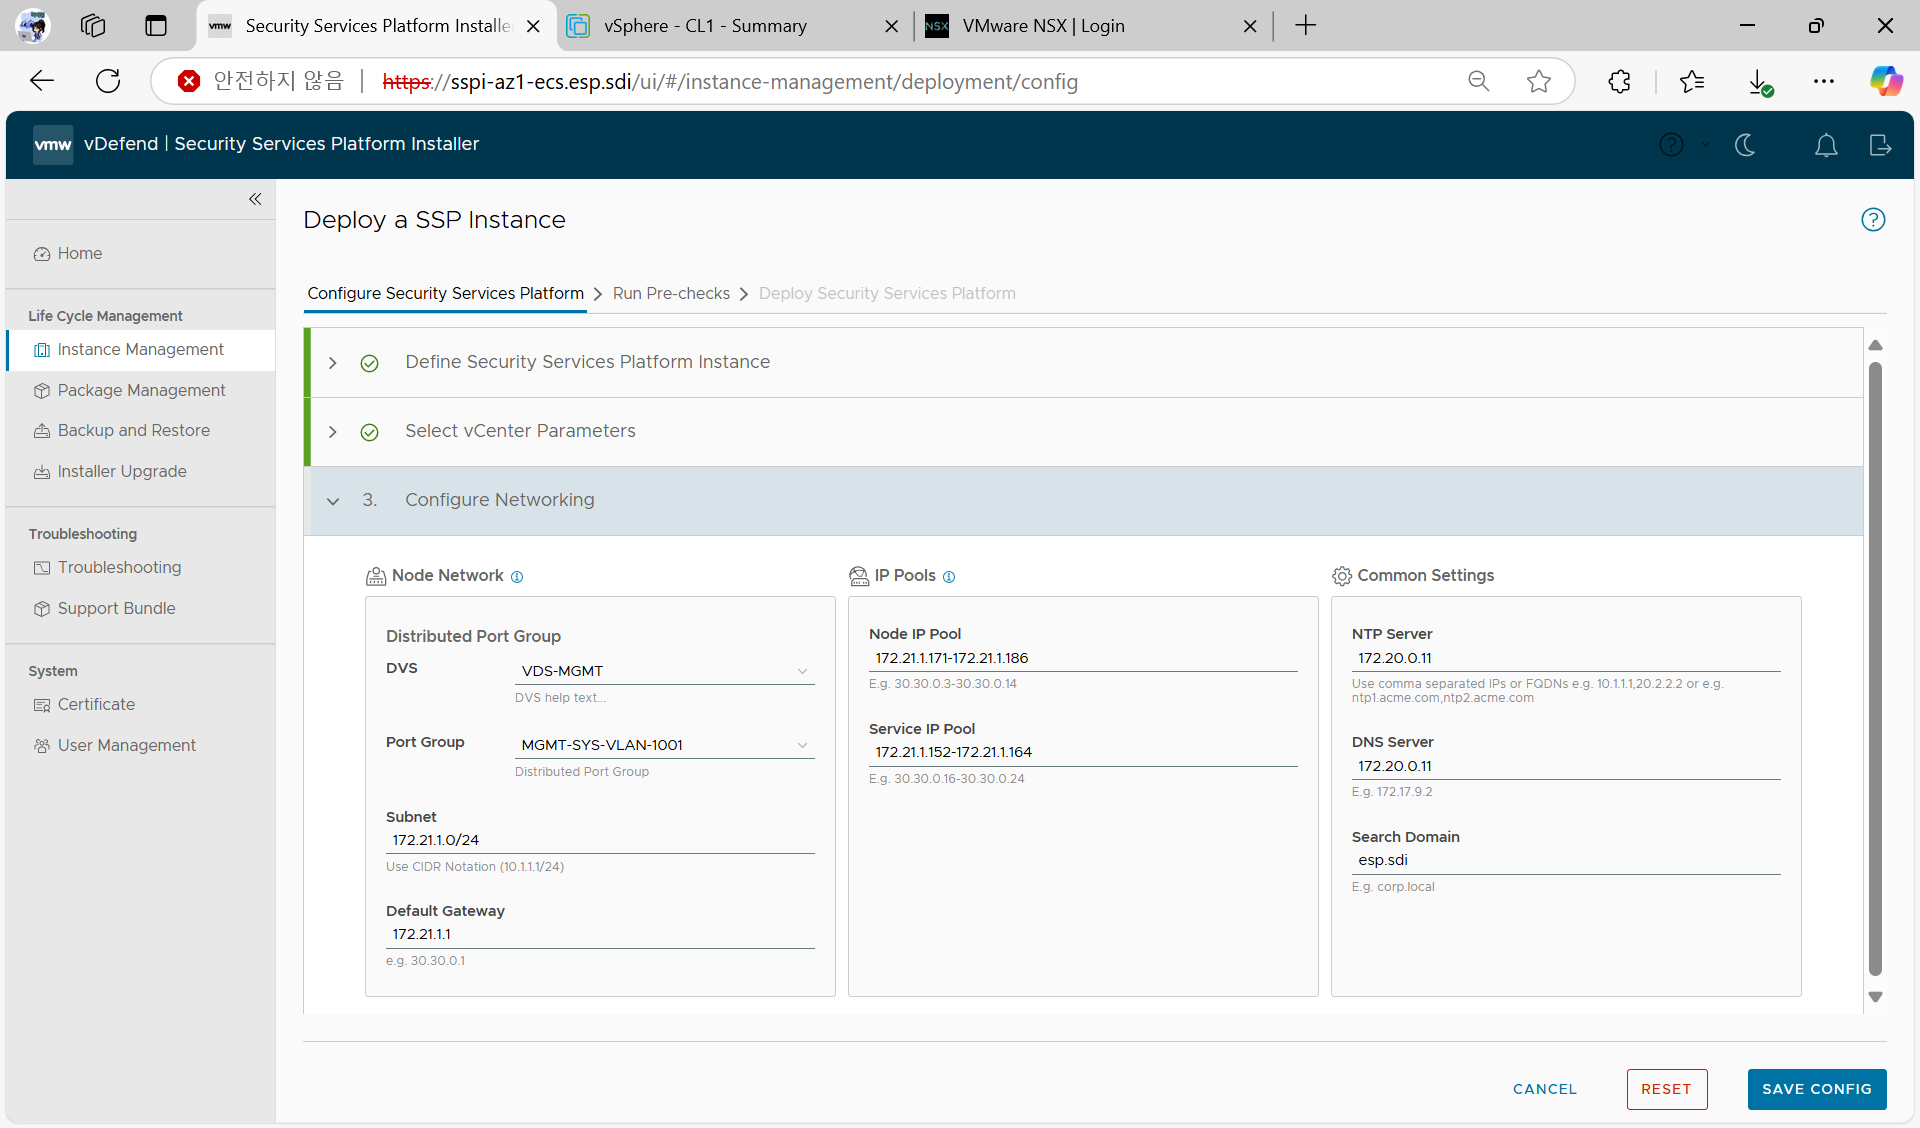Click browser profile avatar
This screenshot has height=1128, width=1920.
(x=33, y=26)
